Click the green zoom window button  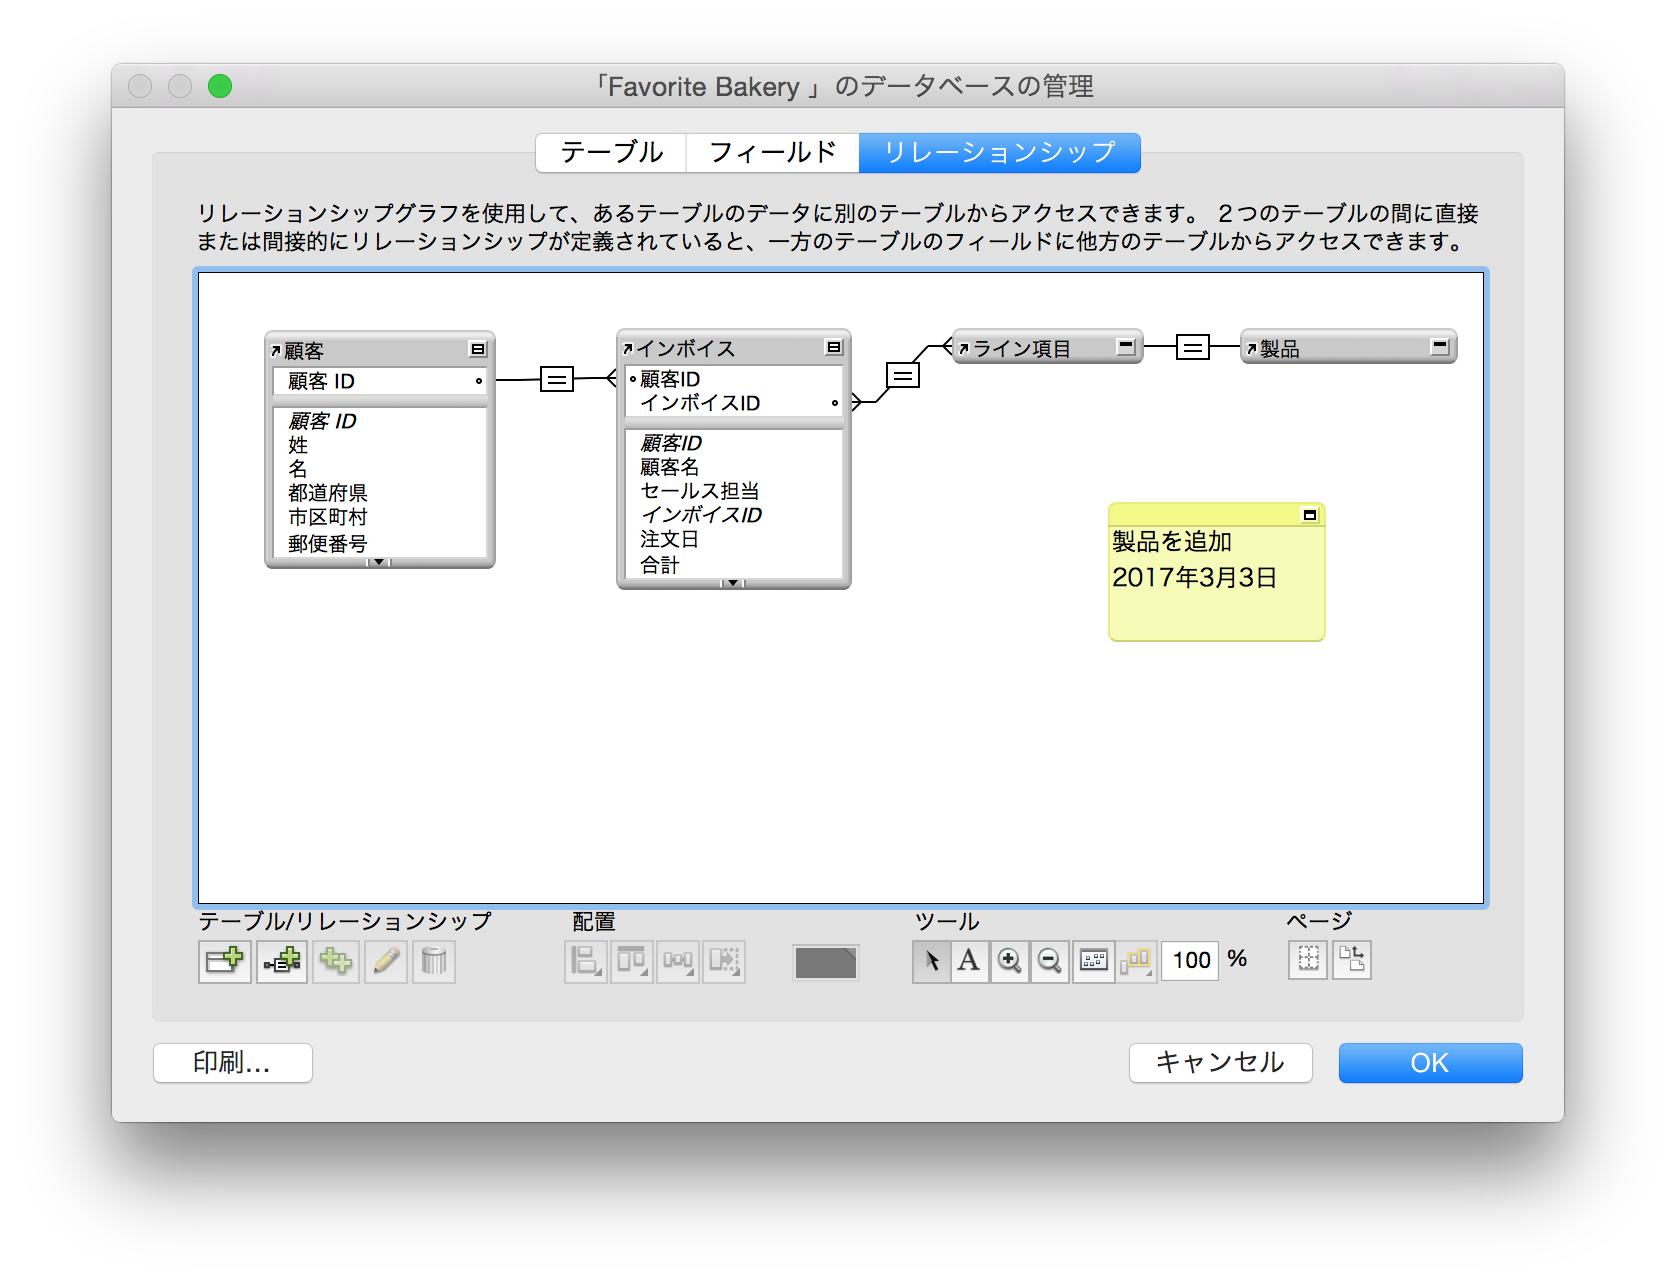point(220,87)
